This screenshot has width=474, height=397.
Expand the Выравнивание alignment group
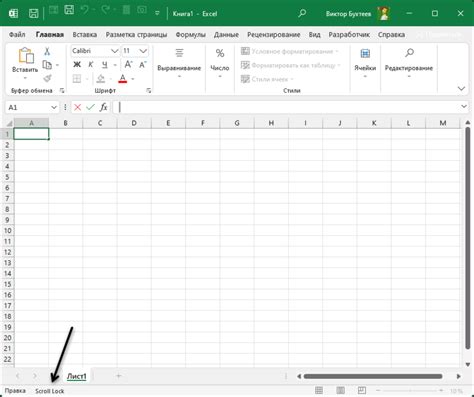[179, 63]
